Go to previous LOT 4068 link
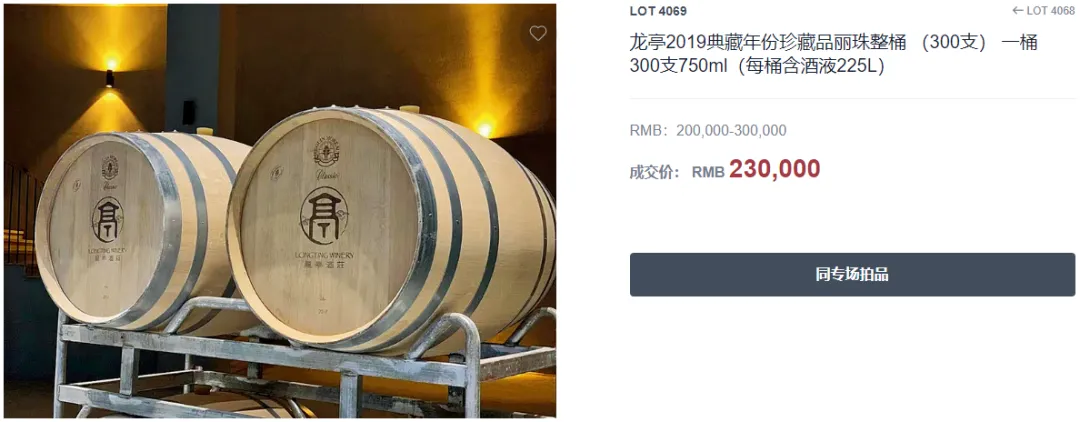 coord(1043,10)
